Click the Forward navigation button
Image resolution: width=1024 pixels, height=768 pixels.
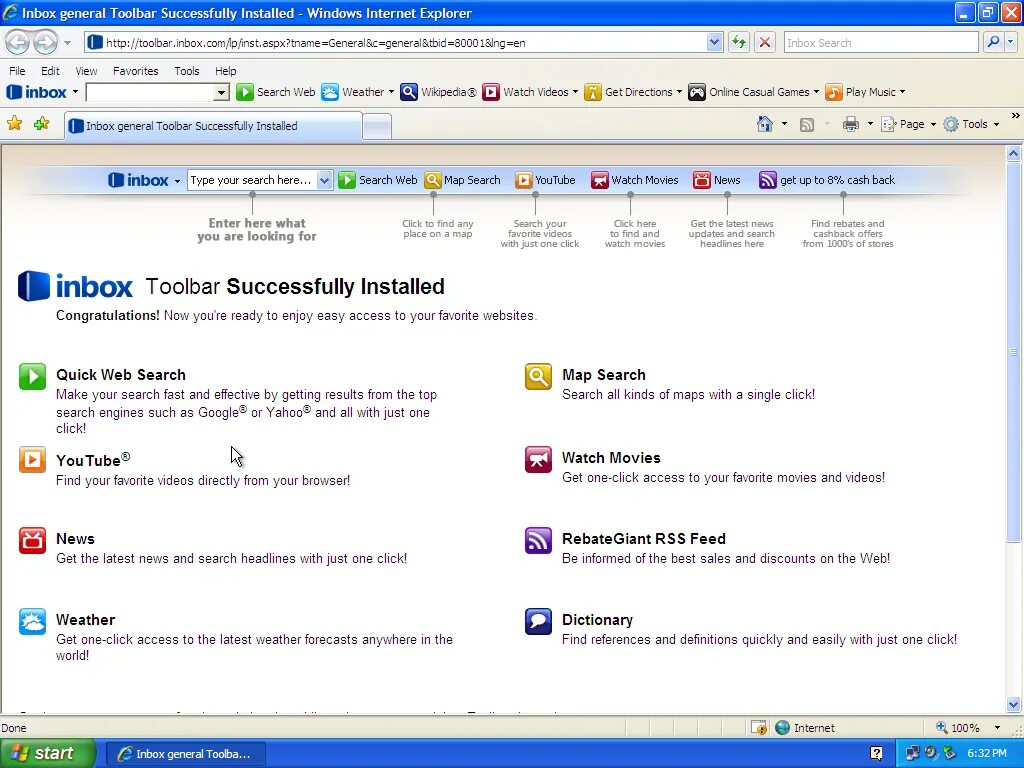pyautogui.click(x=45, y=42)
